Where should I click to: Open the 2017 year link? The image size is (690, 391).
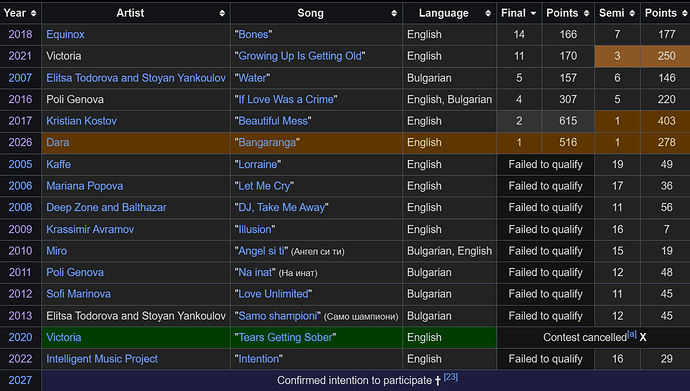20,121
